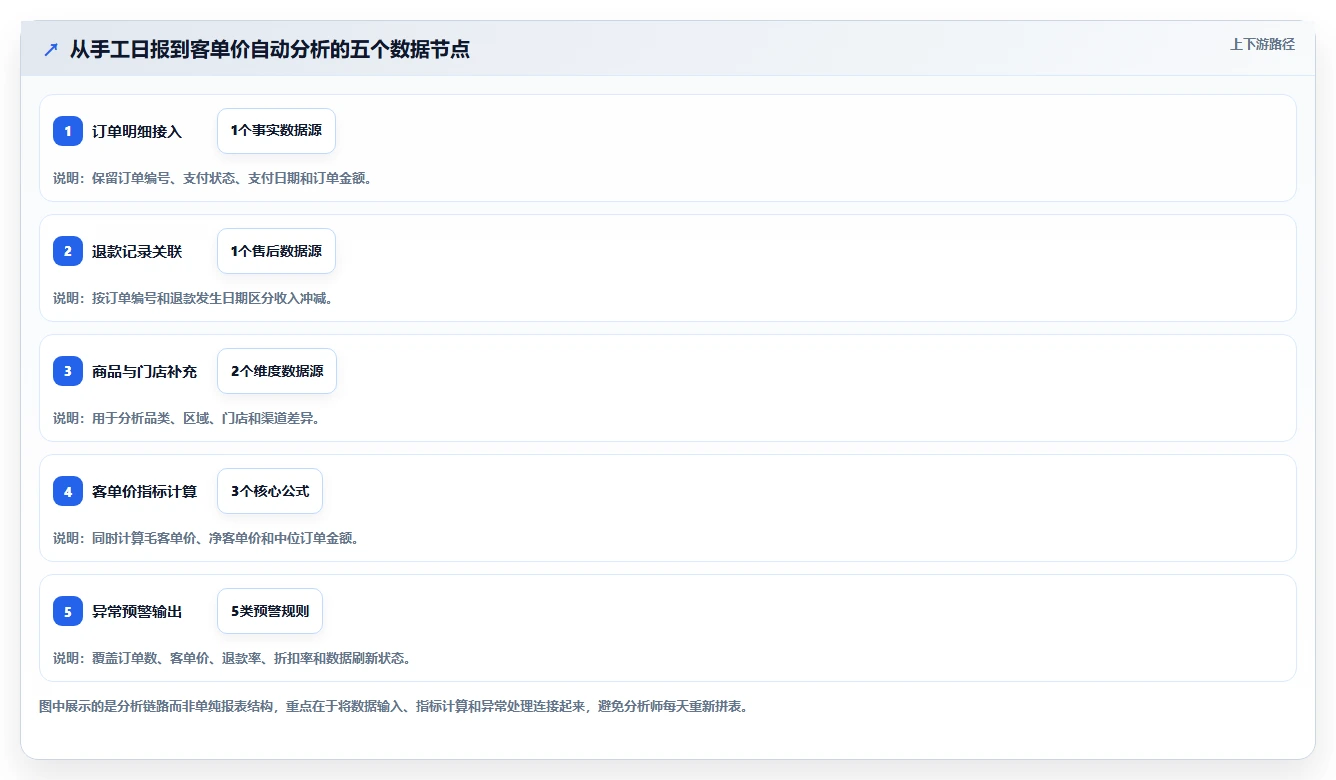1336x780 pixels.
Task: Click the footer note starting 图中展示的是分析链路
Action: [393, 706]
